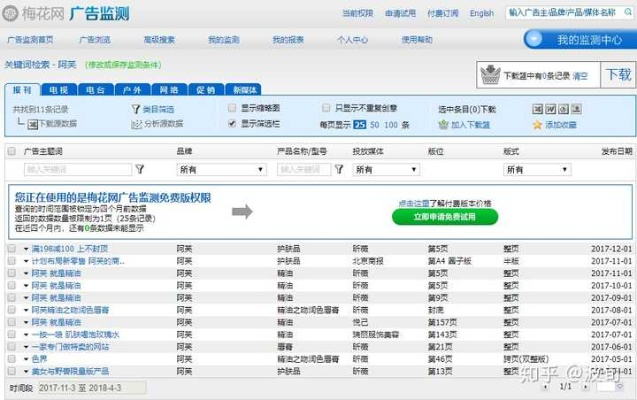Open 个人中心 in navigation menu
This screenshot has width=637, height=400.
pos(352,40)
